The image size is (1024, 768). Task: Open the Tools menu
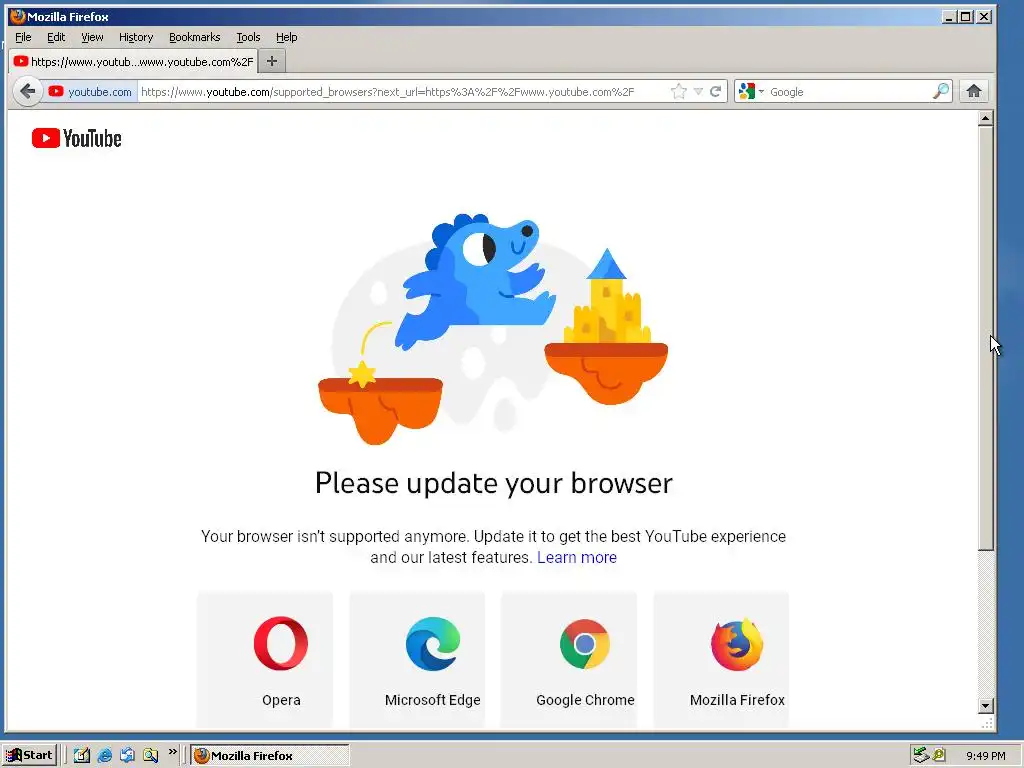tap(248, 37)
